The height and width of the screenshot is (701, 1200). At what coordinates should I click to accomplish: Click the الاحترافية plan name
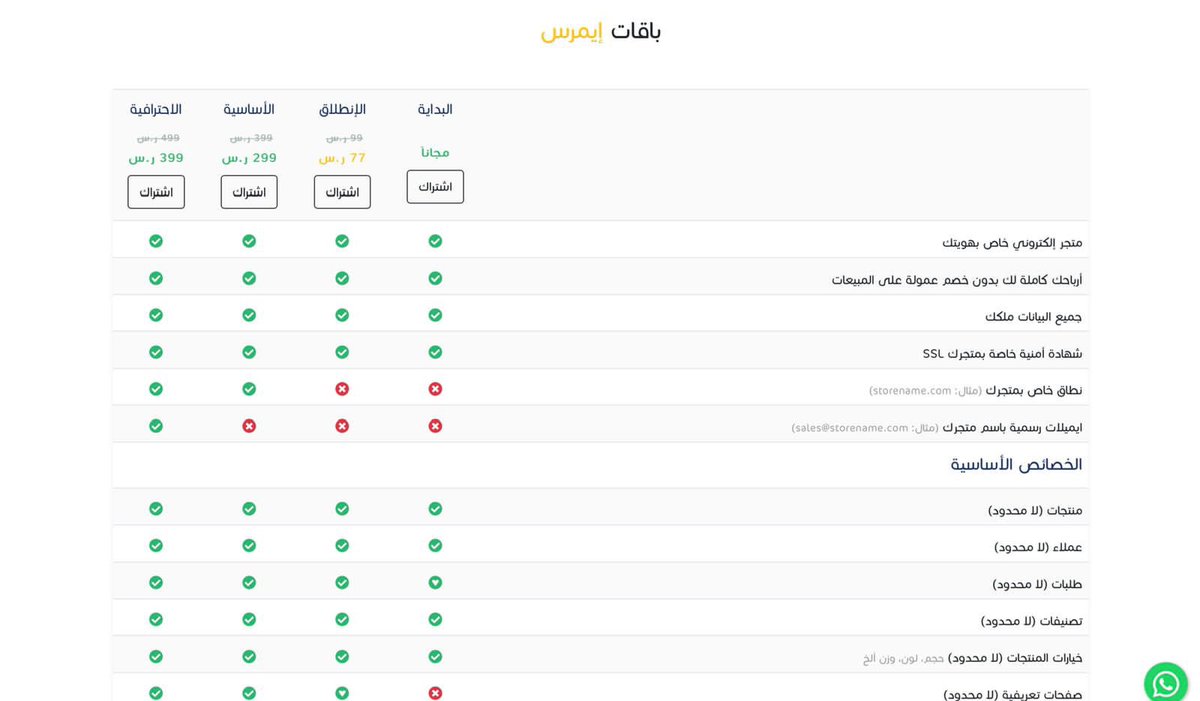(156, 109)
